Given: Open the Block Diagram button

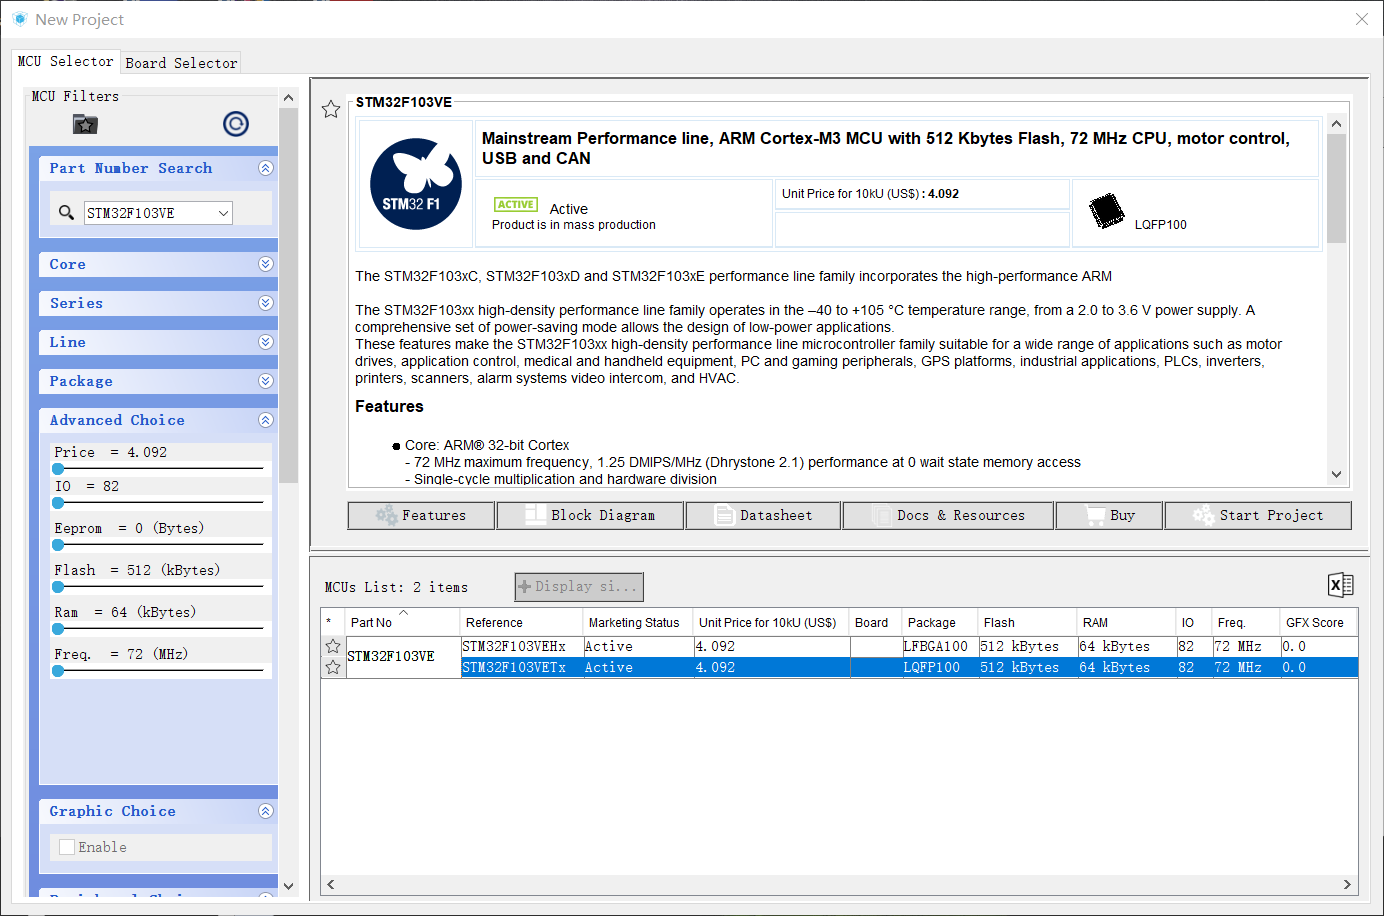Looking at the screenshot, I should (590, 515).
